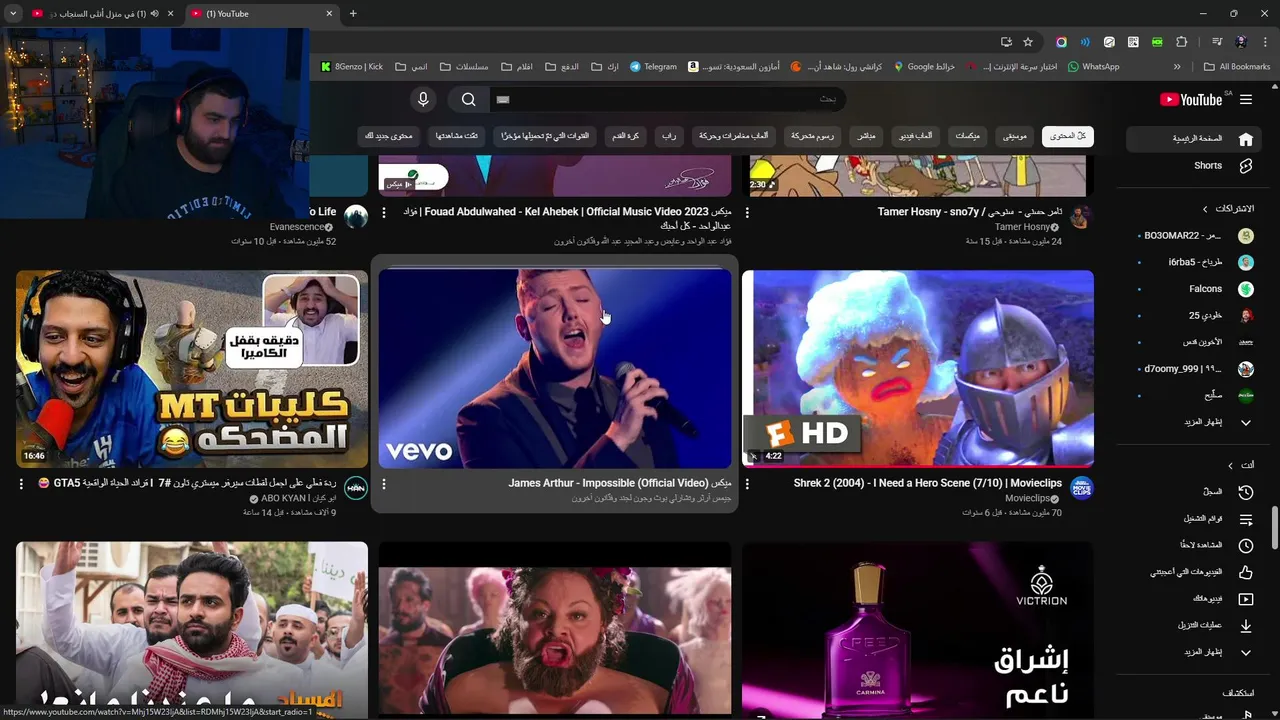Open BO3OMAR22 channel avatar in subscriptions
Screen dimensions: 1280x720
(1246, 236)
